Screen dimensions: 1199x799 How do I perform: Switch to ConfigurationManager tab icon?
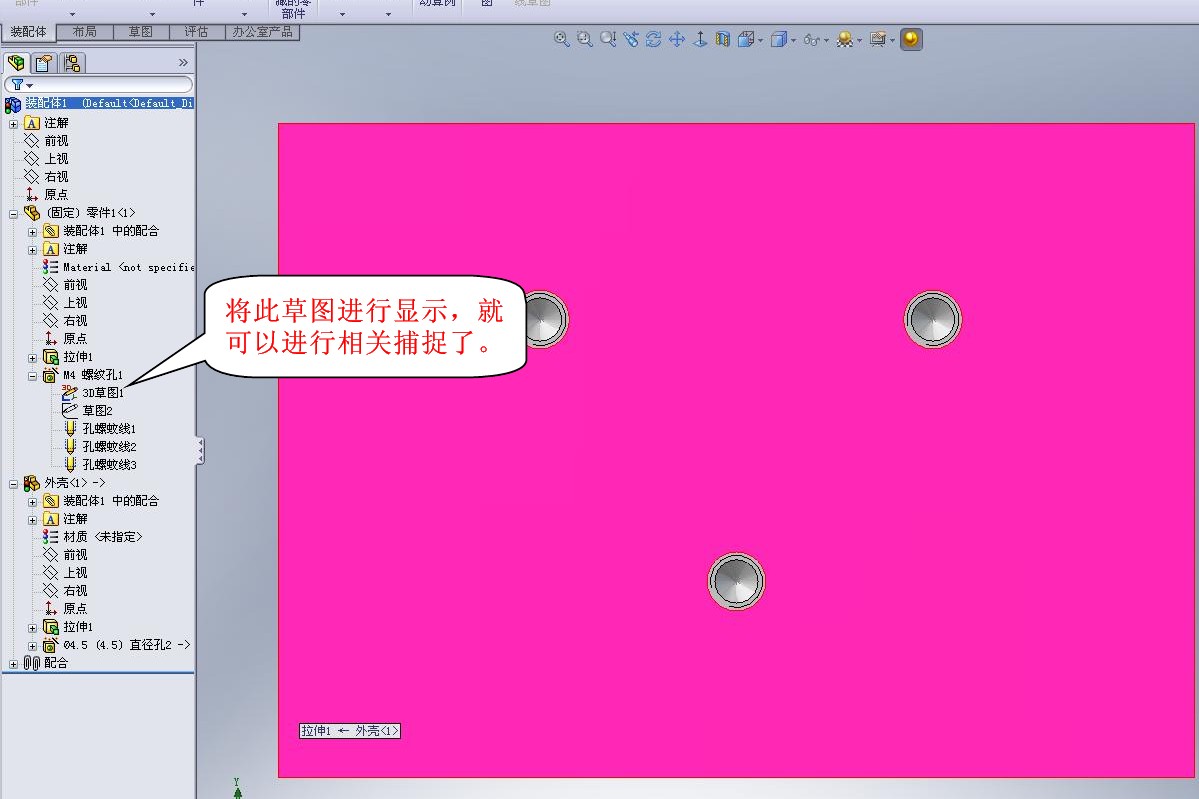click(72, 63)
